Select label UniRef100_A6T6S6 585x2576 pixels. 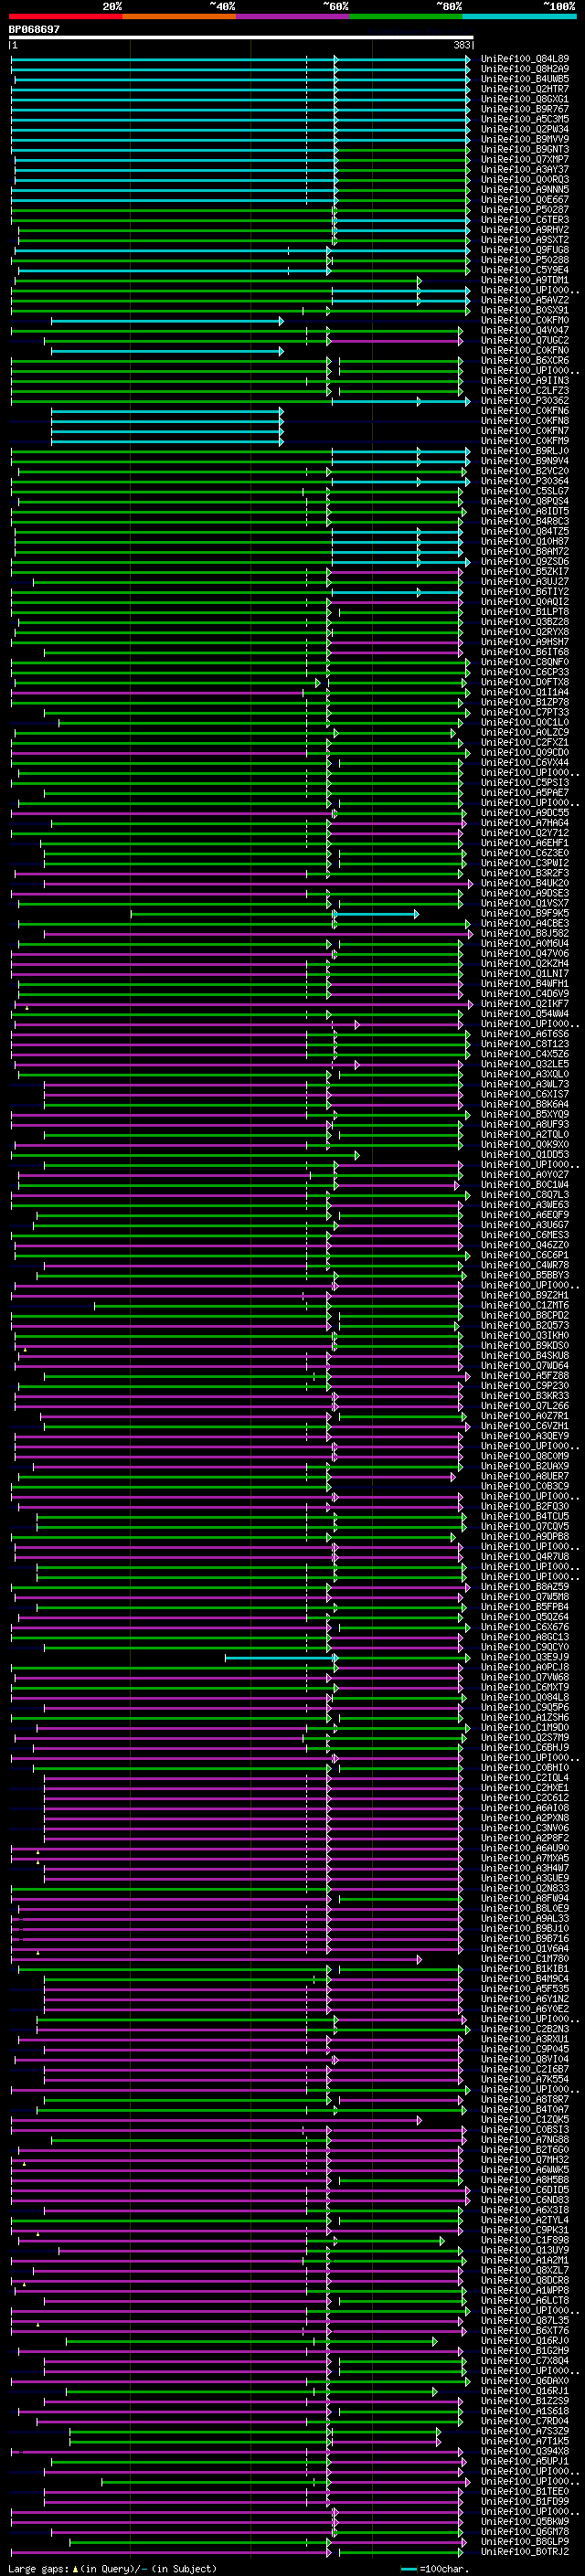[525, 1034]
